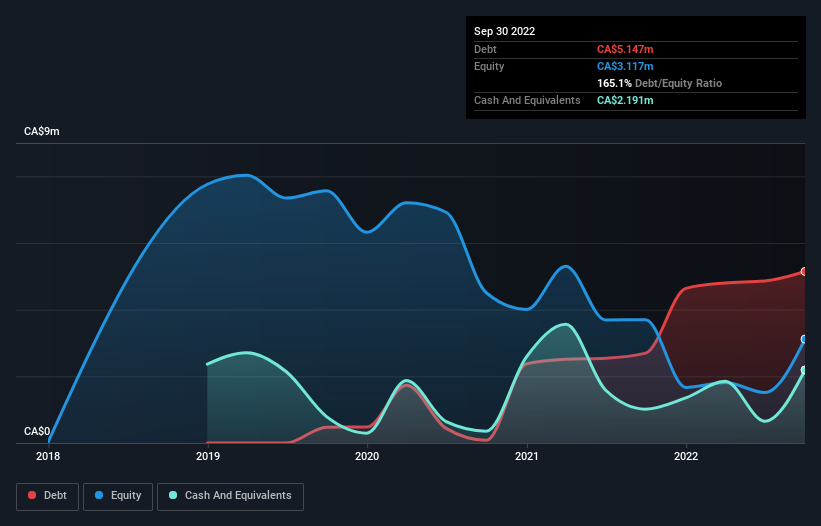821x526 pixels.
Task: Click the 2022 x-axis label
Action: tap(686, 456)
